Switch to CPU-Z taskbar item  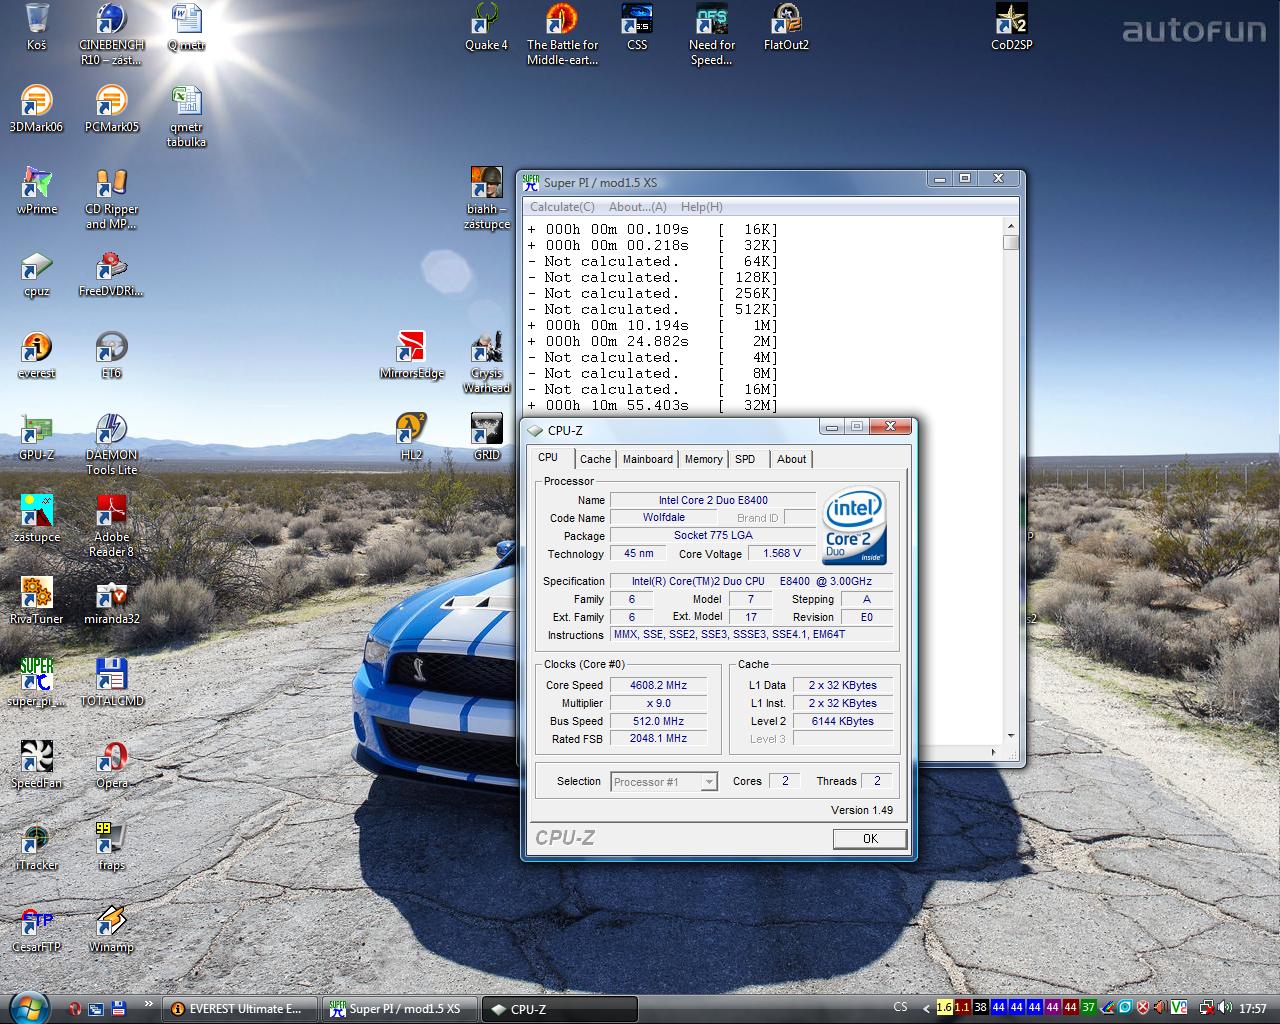pyautogui.click(x=560, y=1009)
